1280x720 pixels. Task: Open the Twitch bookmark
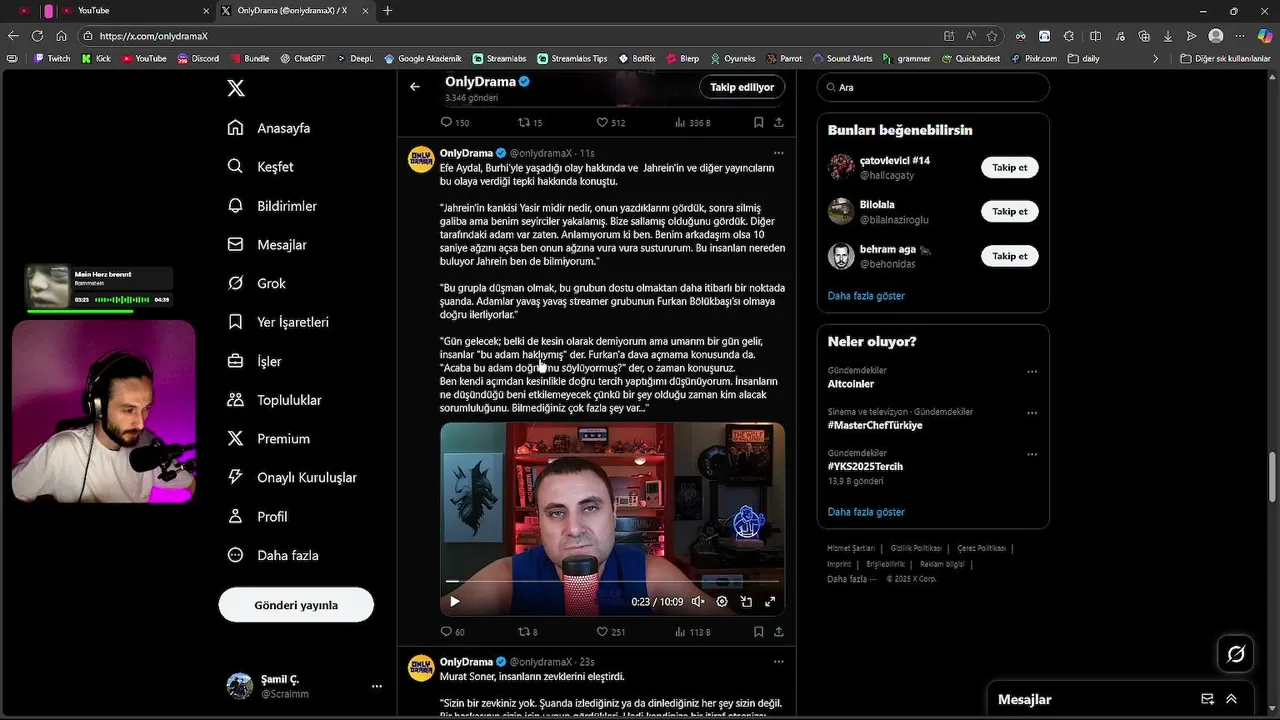click(52, 59)
